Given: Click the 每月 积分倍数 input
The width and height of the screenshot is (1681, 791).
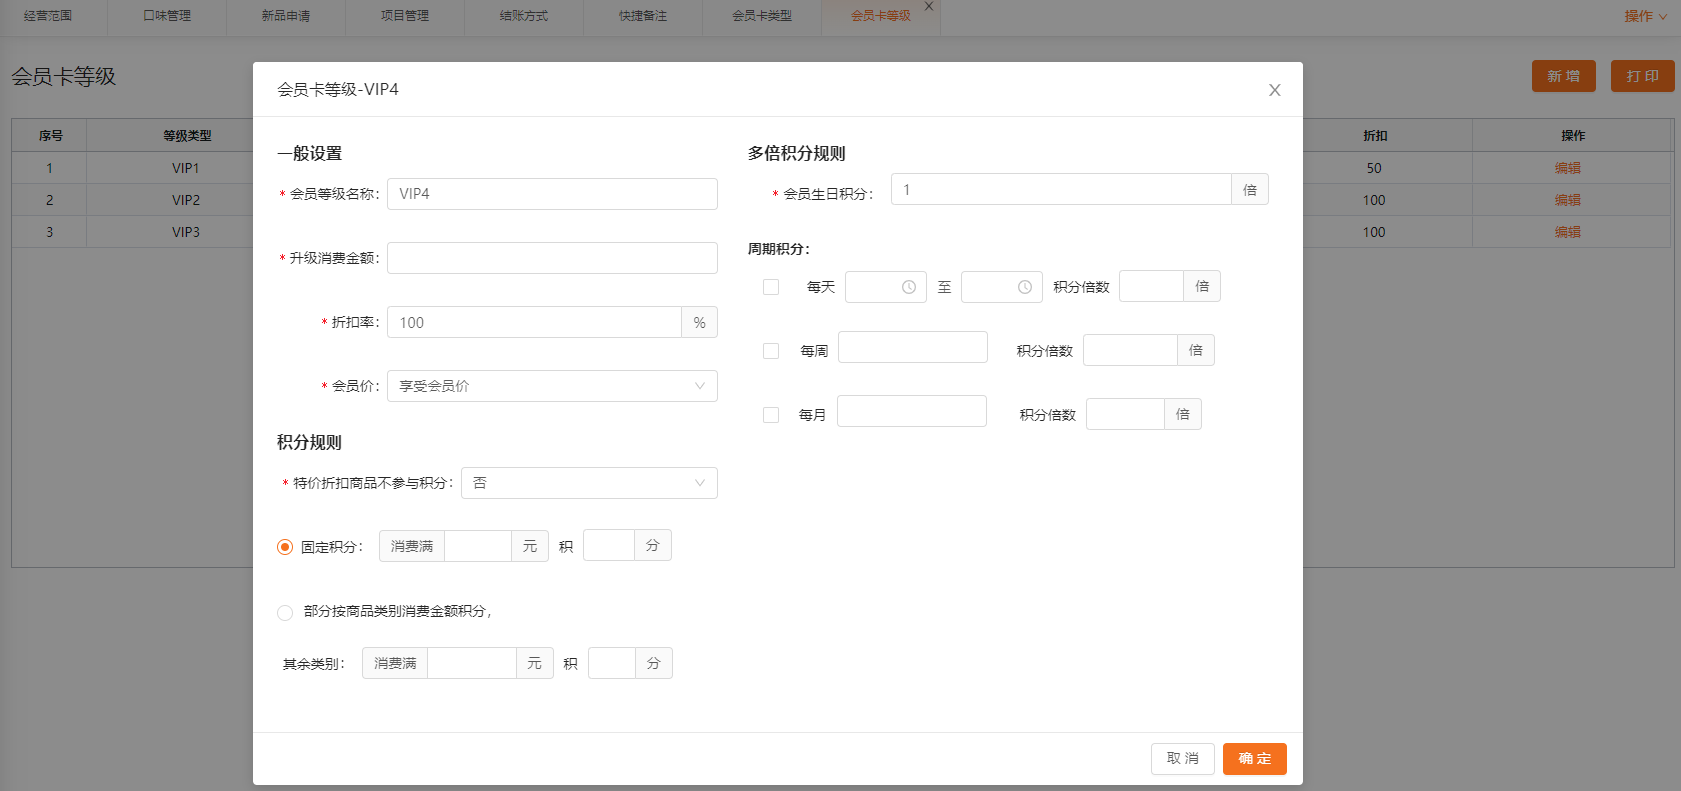Looking at the screenshot, I should [1126, 414].
